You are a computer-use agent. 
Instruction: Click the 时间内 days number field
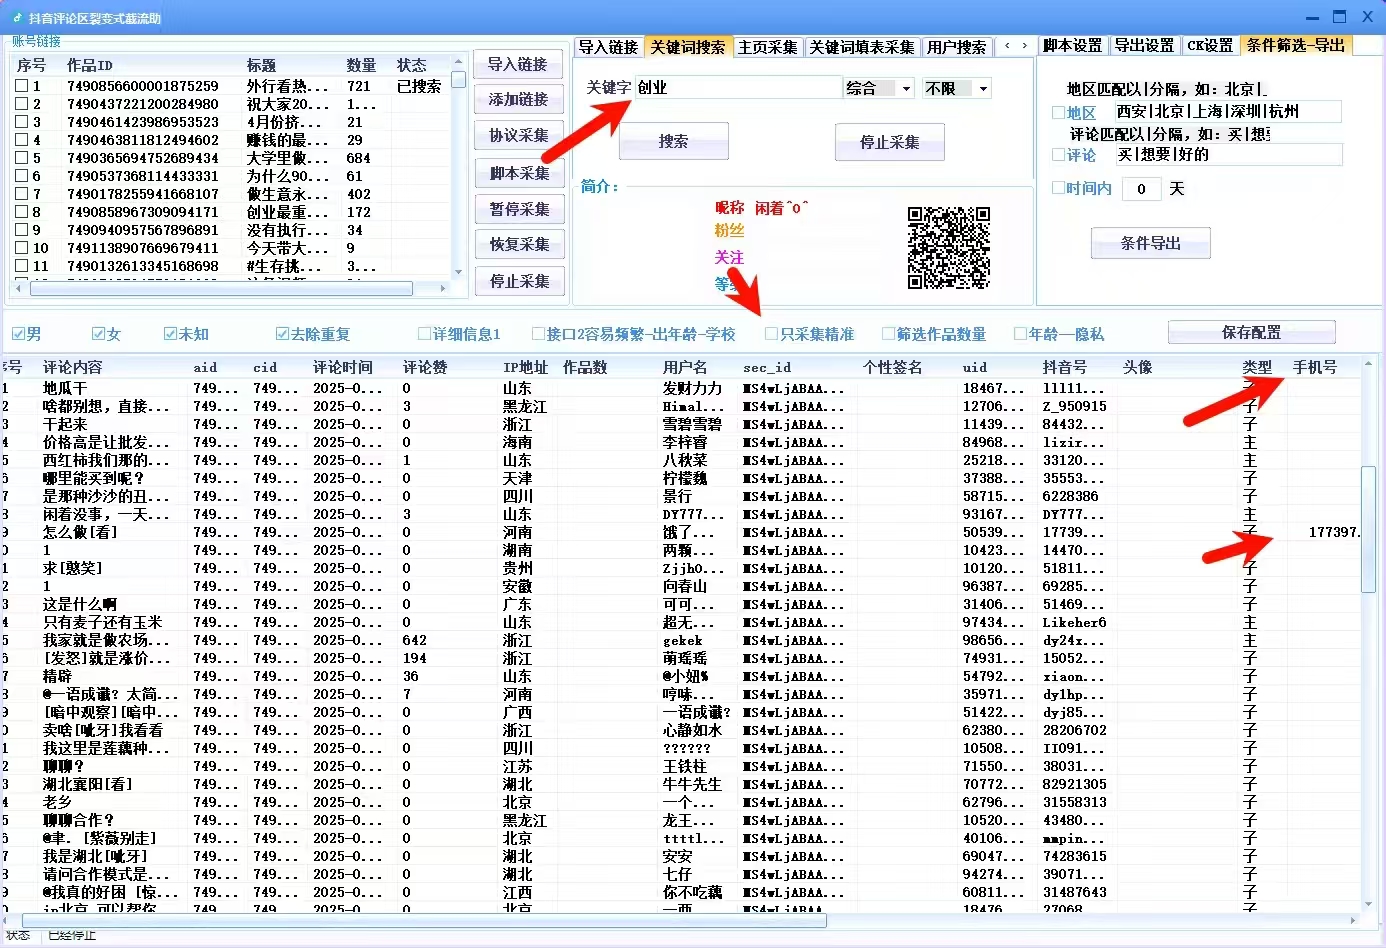(x=1141, y=189)
